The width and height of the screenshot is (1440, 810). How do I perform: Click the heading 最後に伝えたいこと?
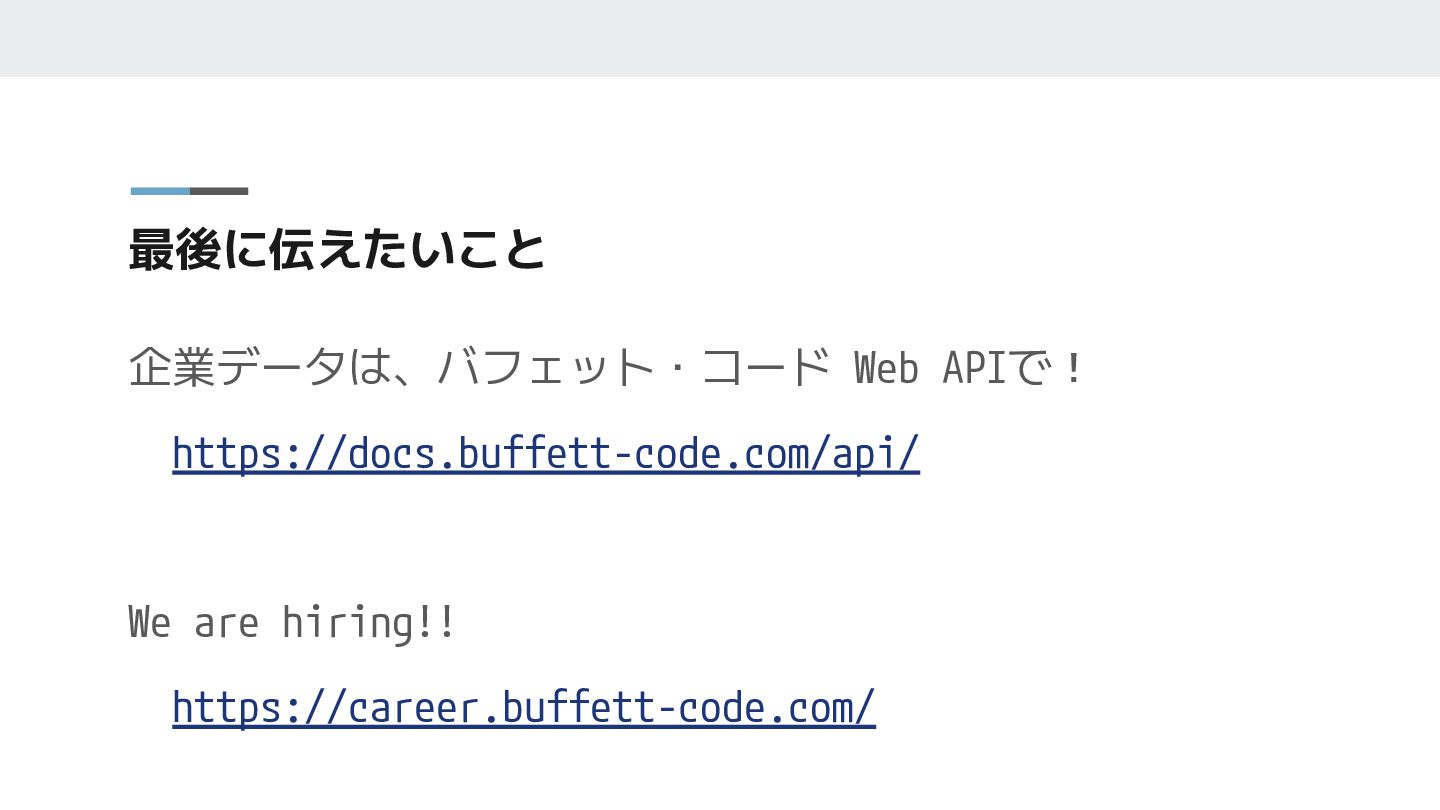tap(337, 250)
